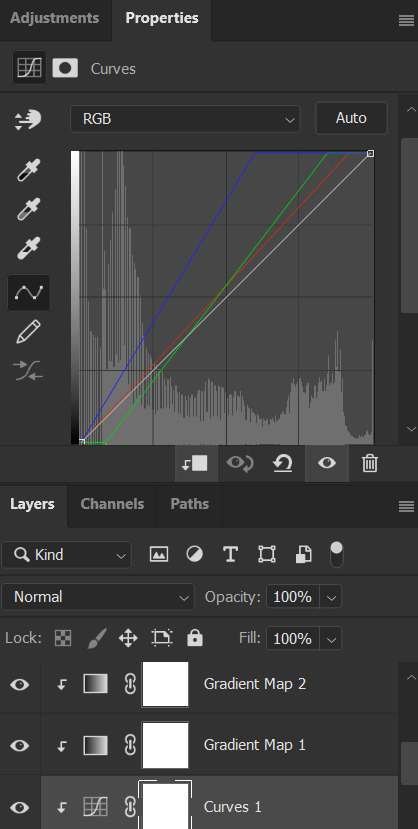Open the Normal blend mode dropdown
The width and height of the screenshot is (418, 829).
98,597
